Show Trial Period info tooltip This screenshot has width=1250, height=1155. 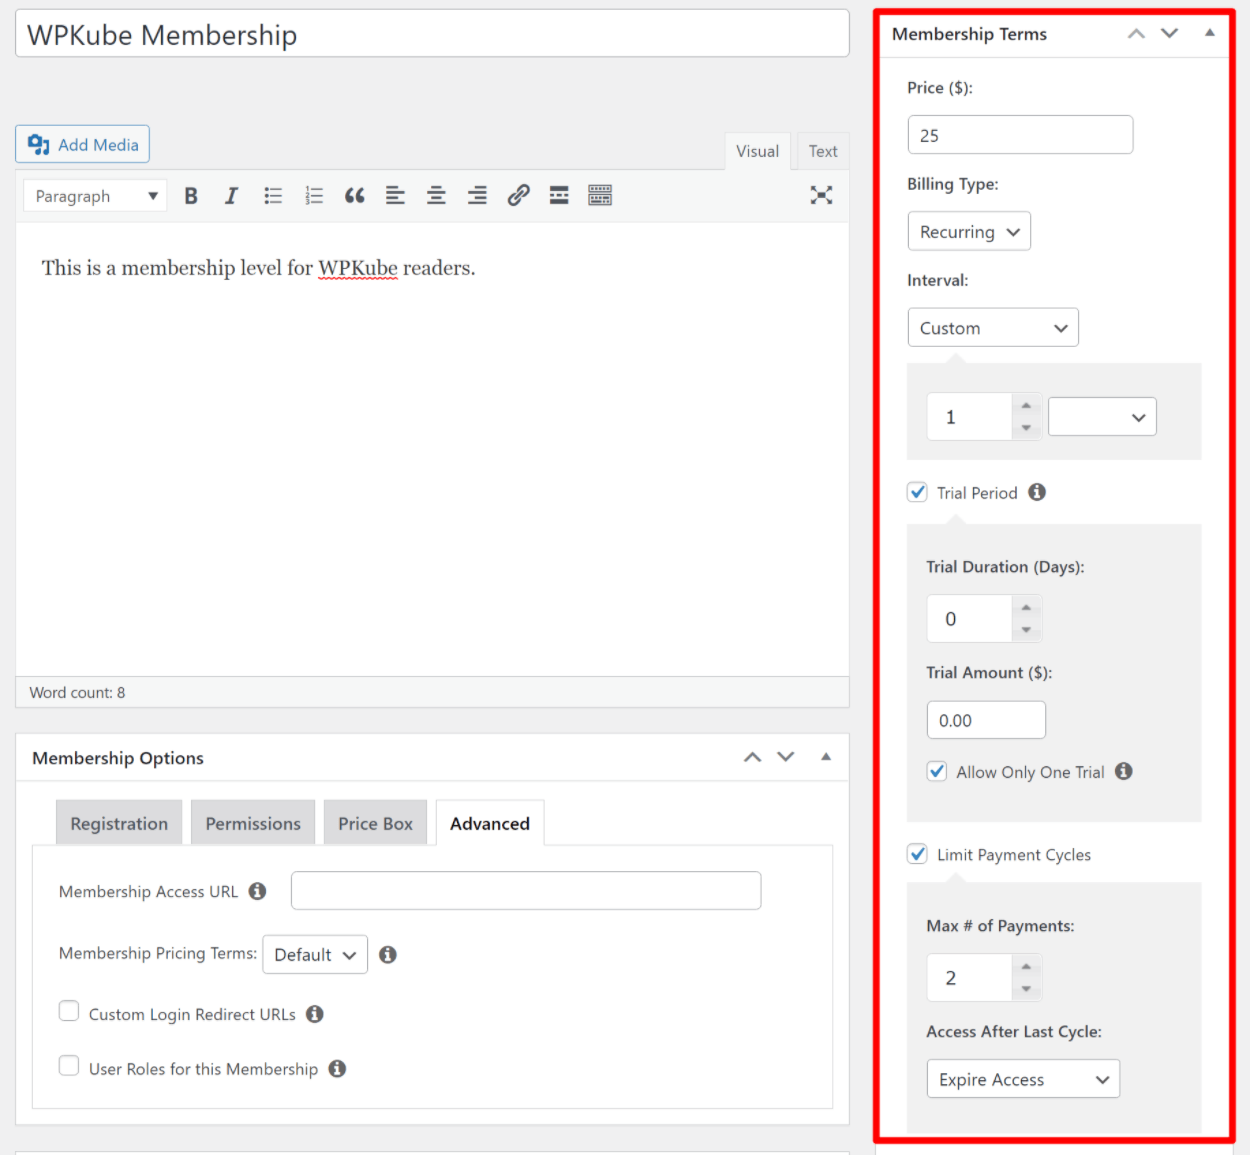(x=1037, y=492)
